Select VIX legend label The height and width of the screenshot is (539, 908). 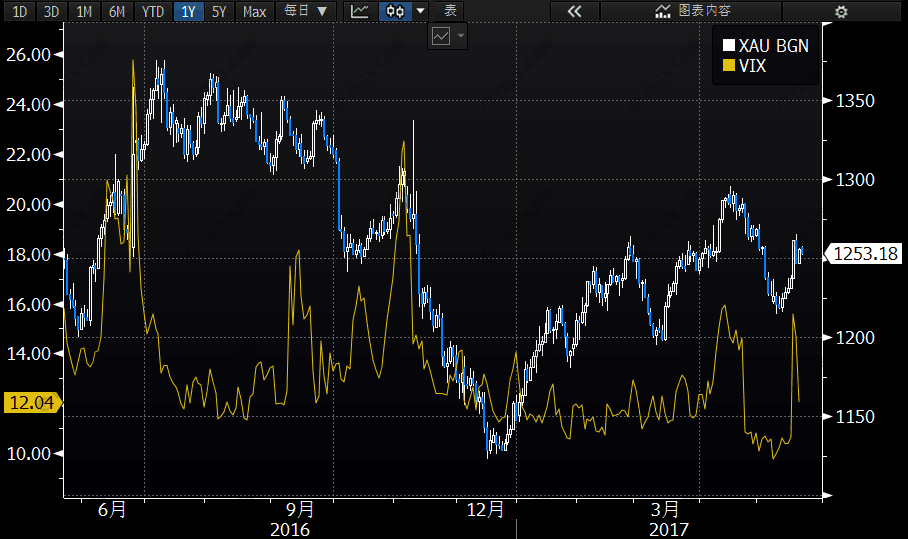click(752, 66)
